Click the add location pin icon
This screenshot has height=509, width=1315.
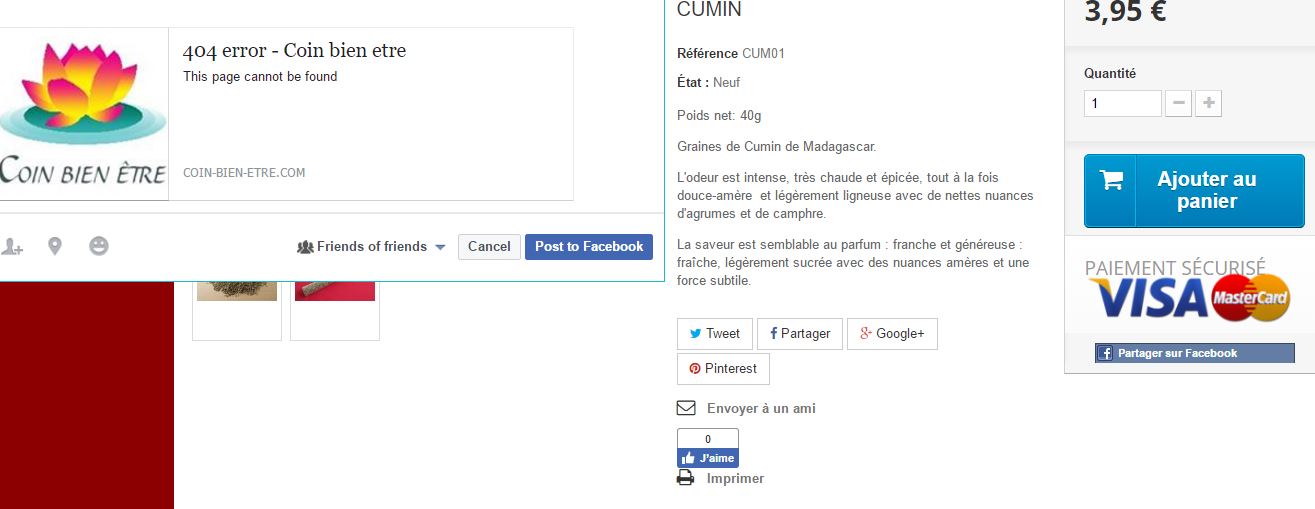tap(55, 246)
